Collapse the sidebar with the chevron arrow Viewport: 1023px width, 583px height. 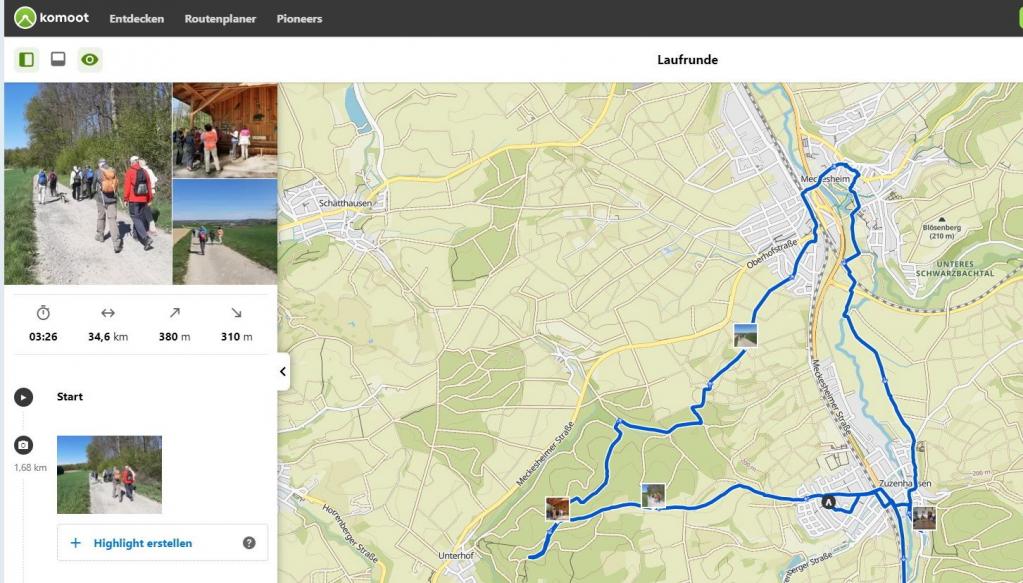click(x=283, y=372)
